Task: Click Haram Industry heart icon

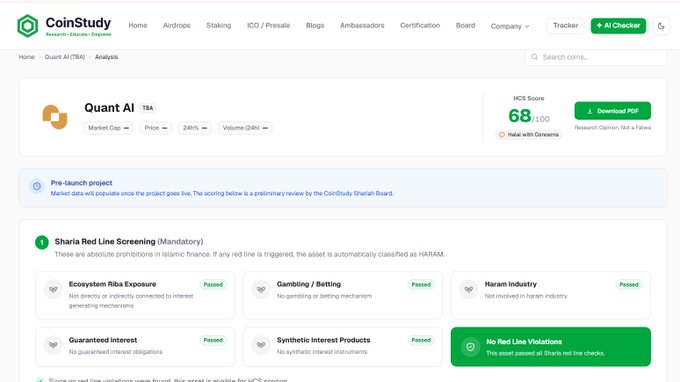Action: (469, 289)
